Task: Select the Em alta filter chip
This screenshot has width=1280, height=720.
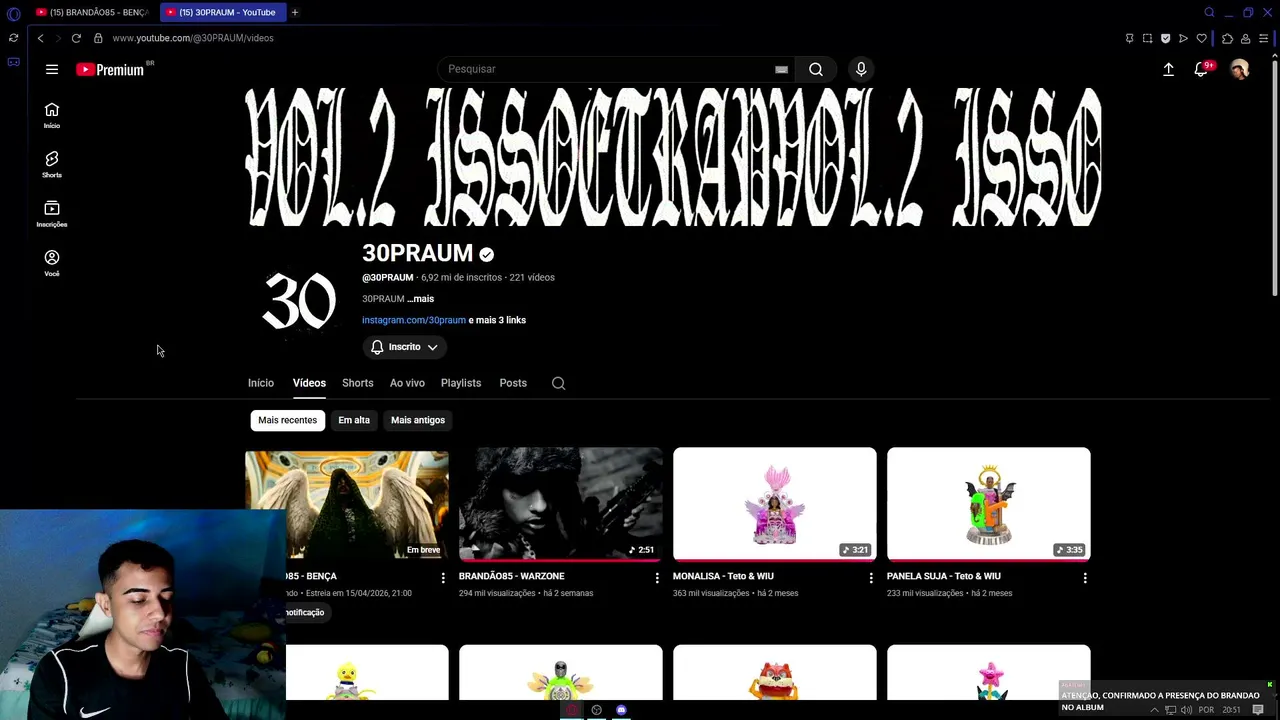Action: (354, 420)
